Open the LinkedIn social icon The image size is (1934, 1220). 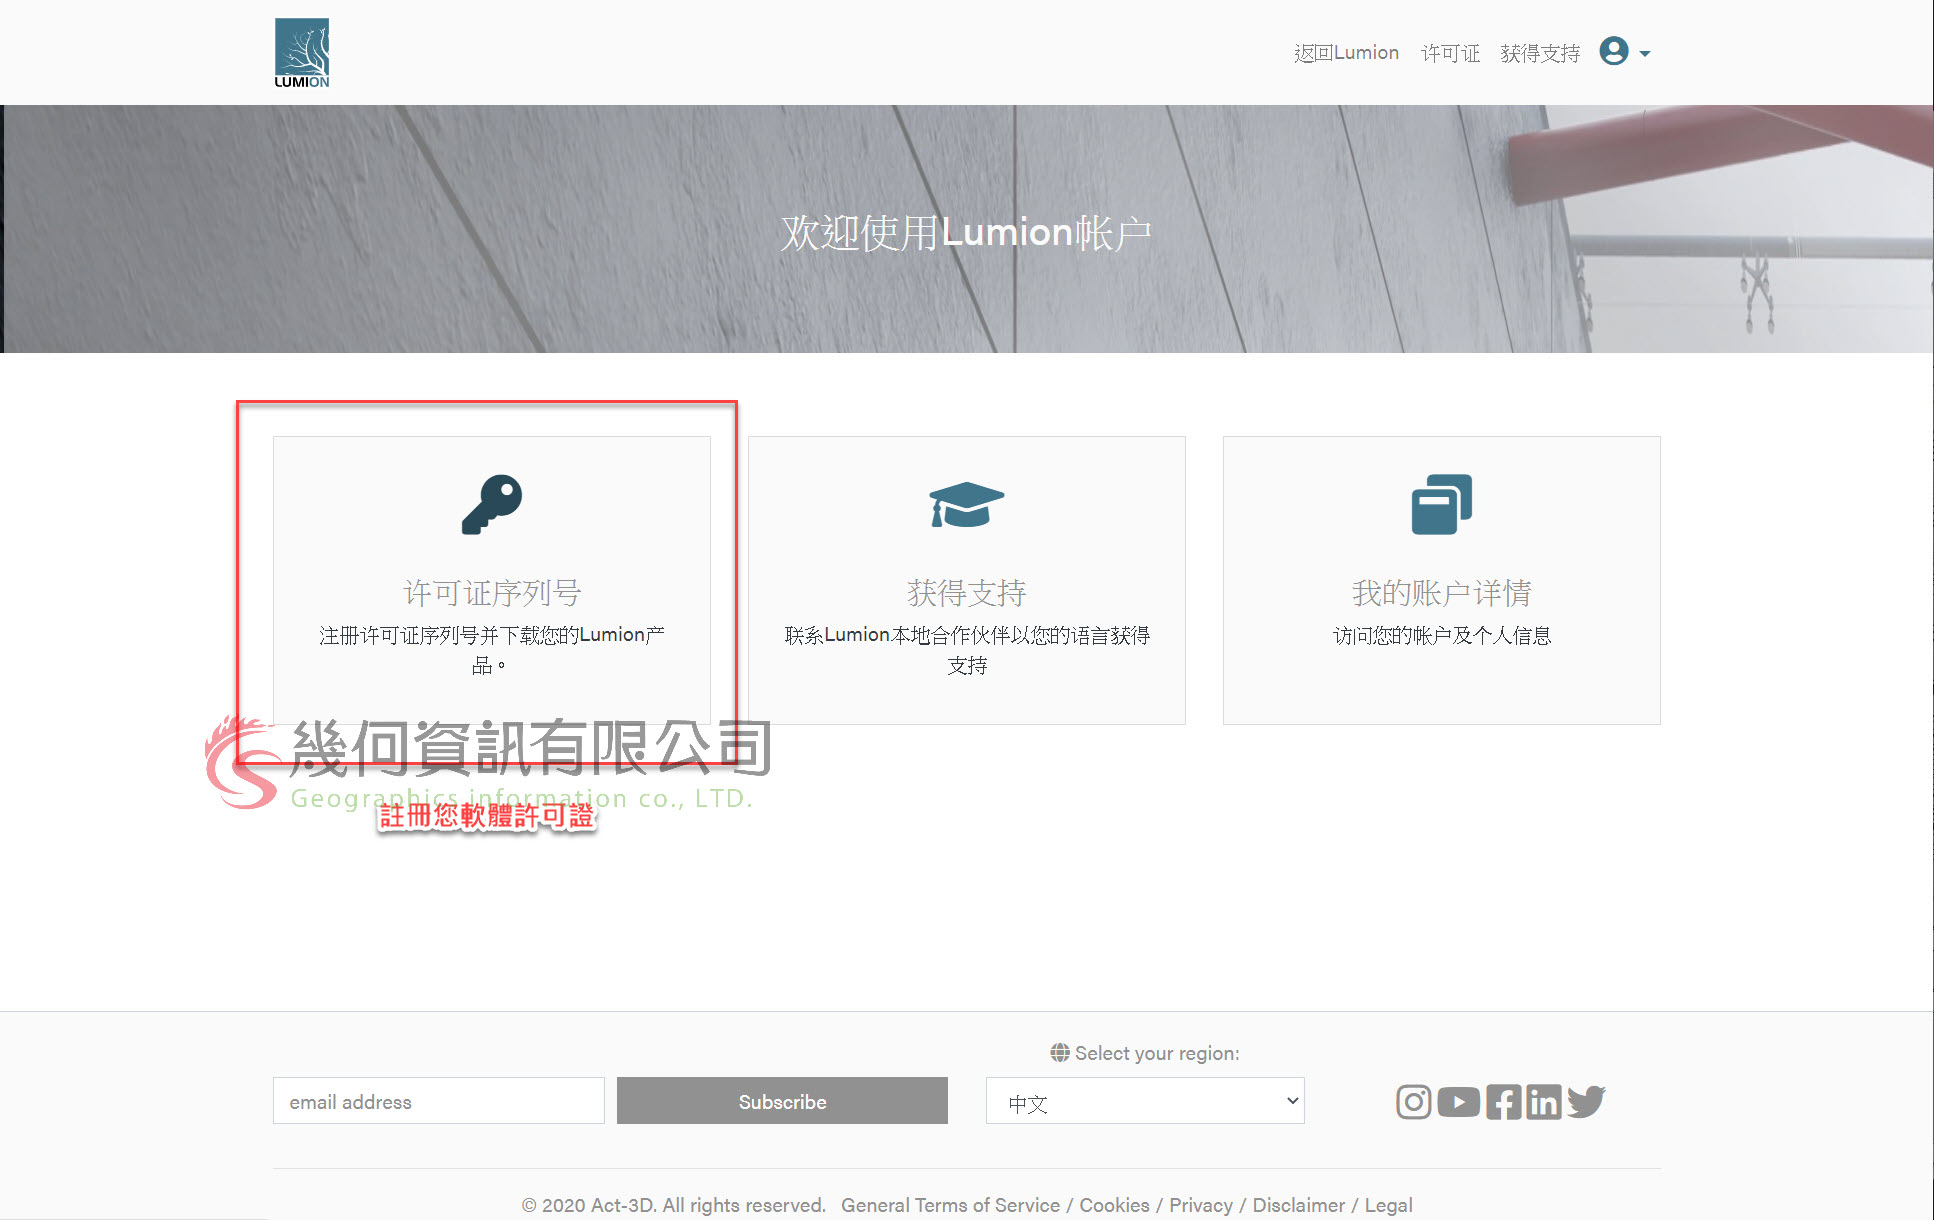coord(1544,1102)
